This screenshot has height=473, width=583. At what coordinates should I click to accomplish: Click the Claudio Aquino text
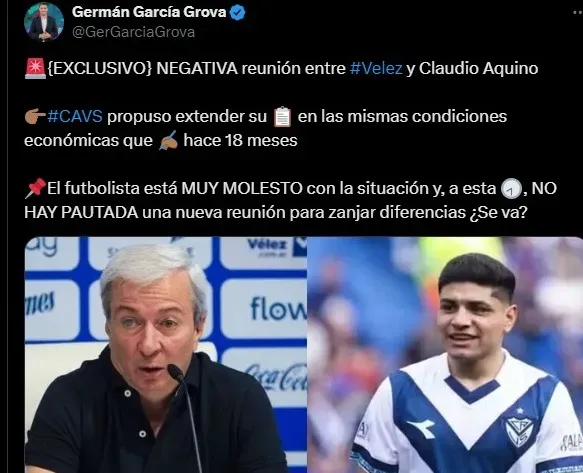[479, 68]
